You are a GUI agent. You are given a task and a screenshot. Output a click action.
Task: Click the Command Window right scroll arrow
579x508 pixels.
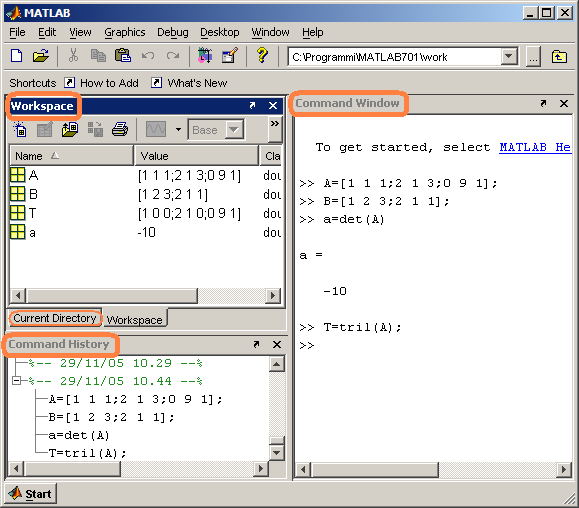point(563,470)
